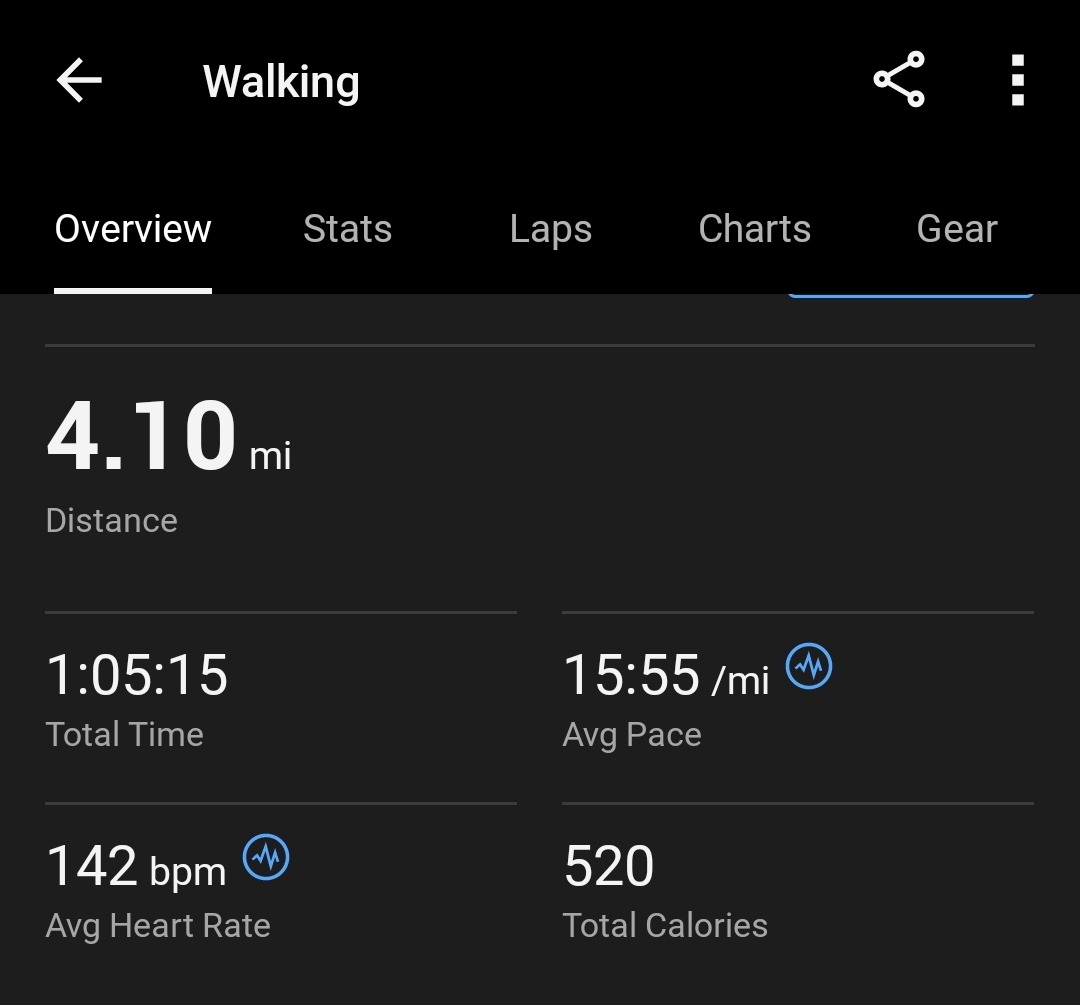Open the Laps tab
The image size is (1080, 1005).
pyautogui.click(x=550, y=229)
